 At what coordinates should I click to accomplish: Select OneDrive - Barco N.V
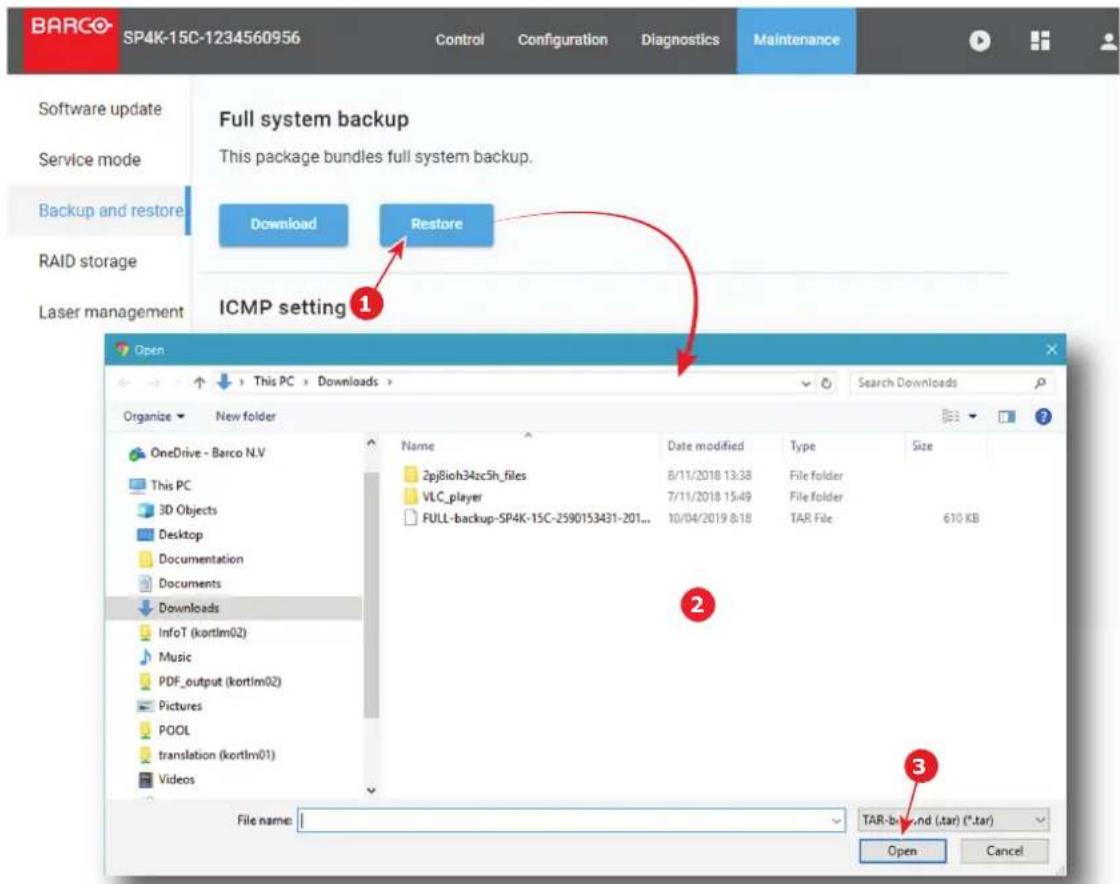[197, 453]
